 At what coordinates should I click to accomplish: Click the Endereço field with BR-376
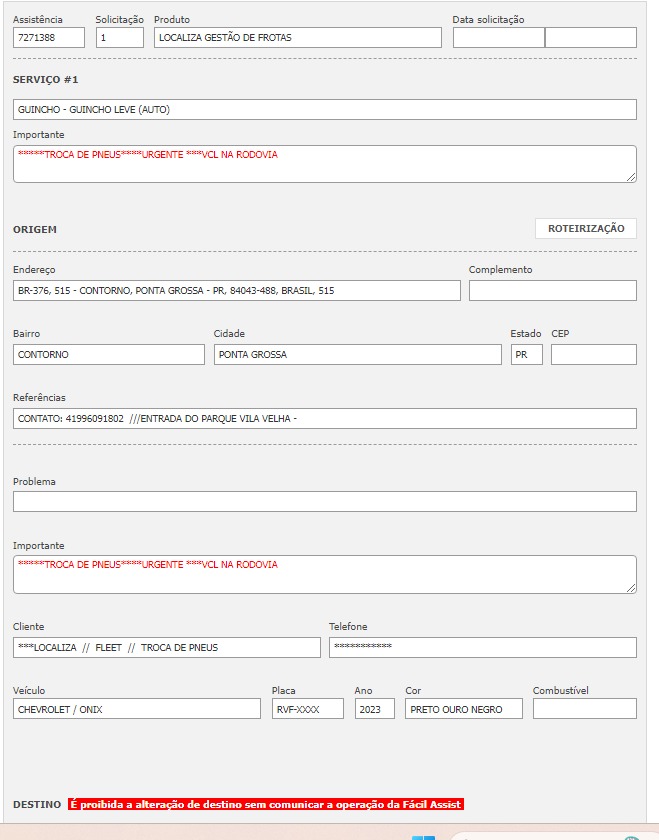[x=236, y=291]
